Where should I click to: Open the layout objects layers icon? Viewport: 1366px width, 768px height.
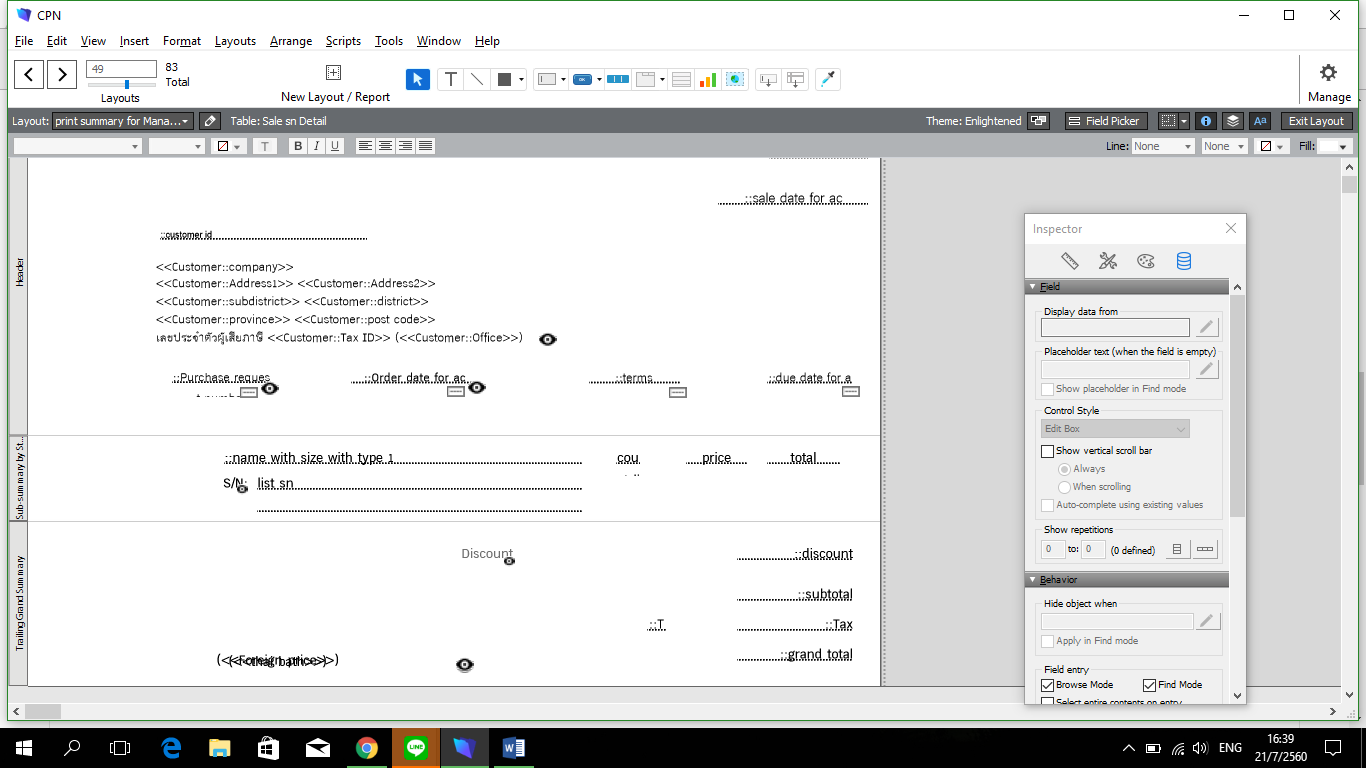pos(1233,121)
